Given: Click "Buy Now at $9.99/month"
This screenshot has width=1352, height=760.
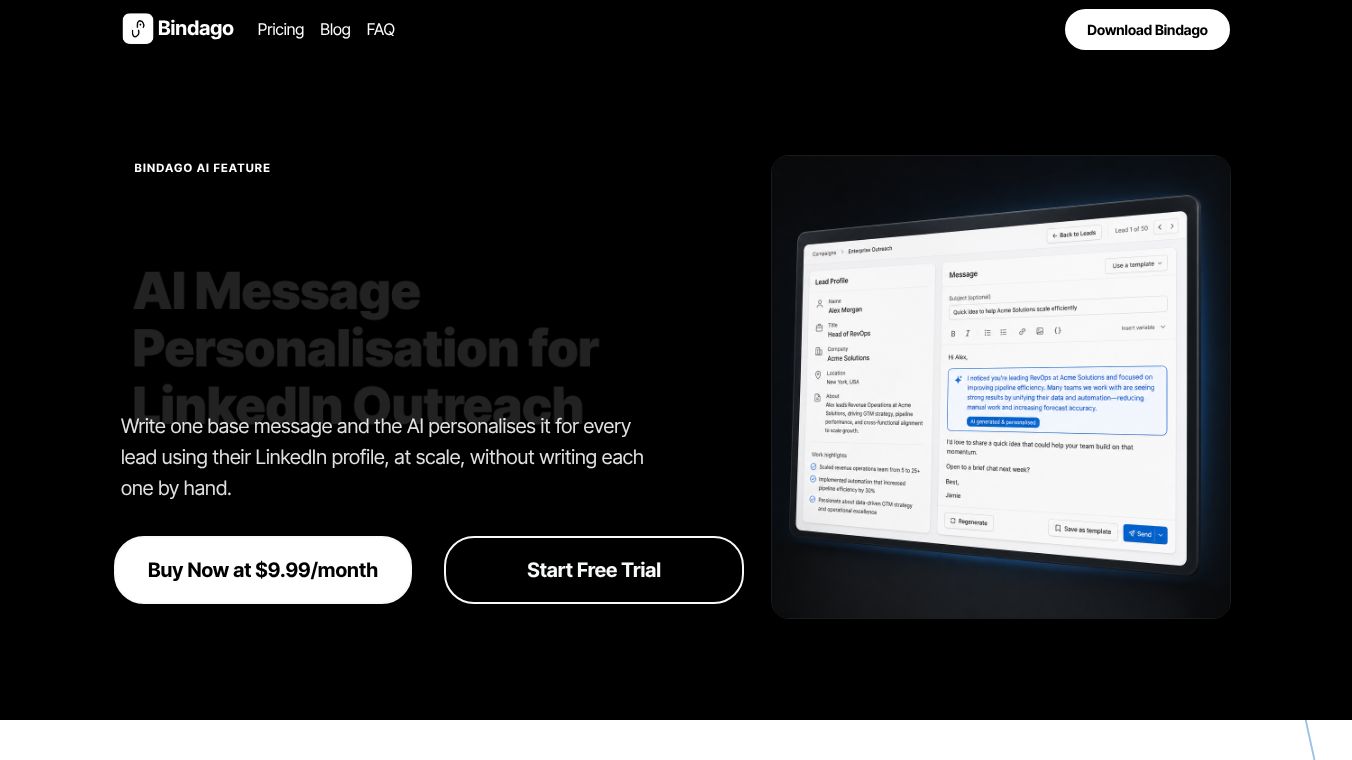Looking at the screenshot, I should (x=263, y=570).
